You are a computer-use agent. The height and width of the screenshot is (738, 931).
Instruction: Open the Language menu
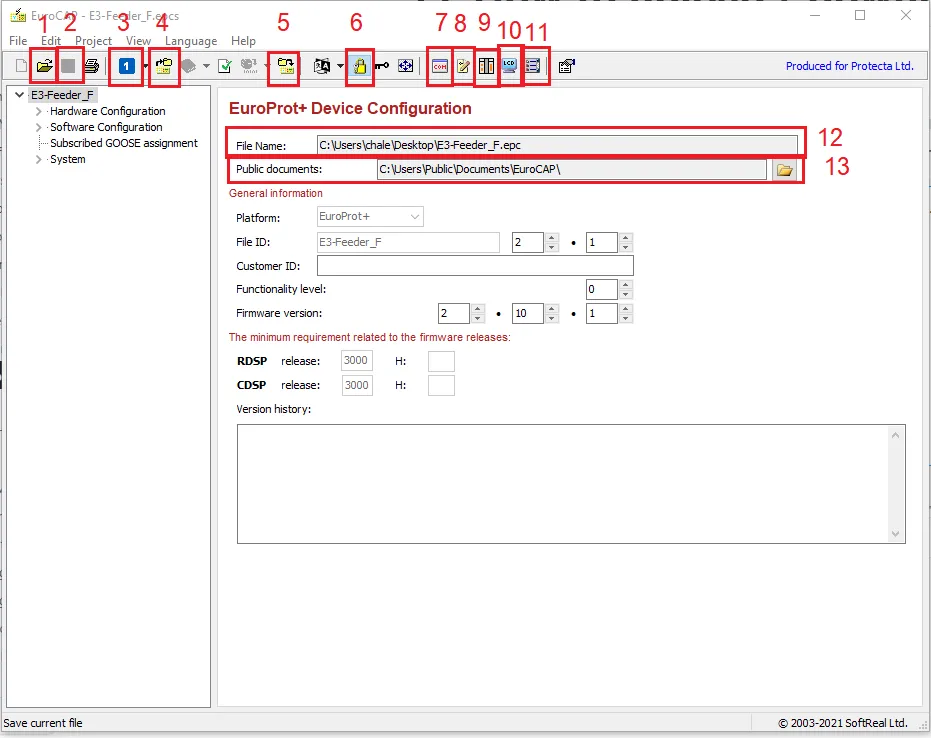click(x=191, y=41)
